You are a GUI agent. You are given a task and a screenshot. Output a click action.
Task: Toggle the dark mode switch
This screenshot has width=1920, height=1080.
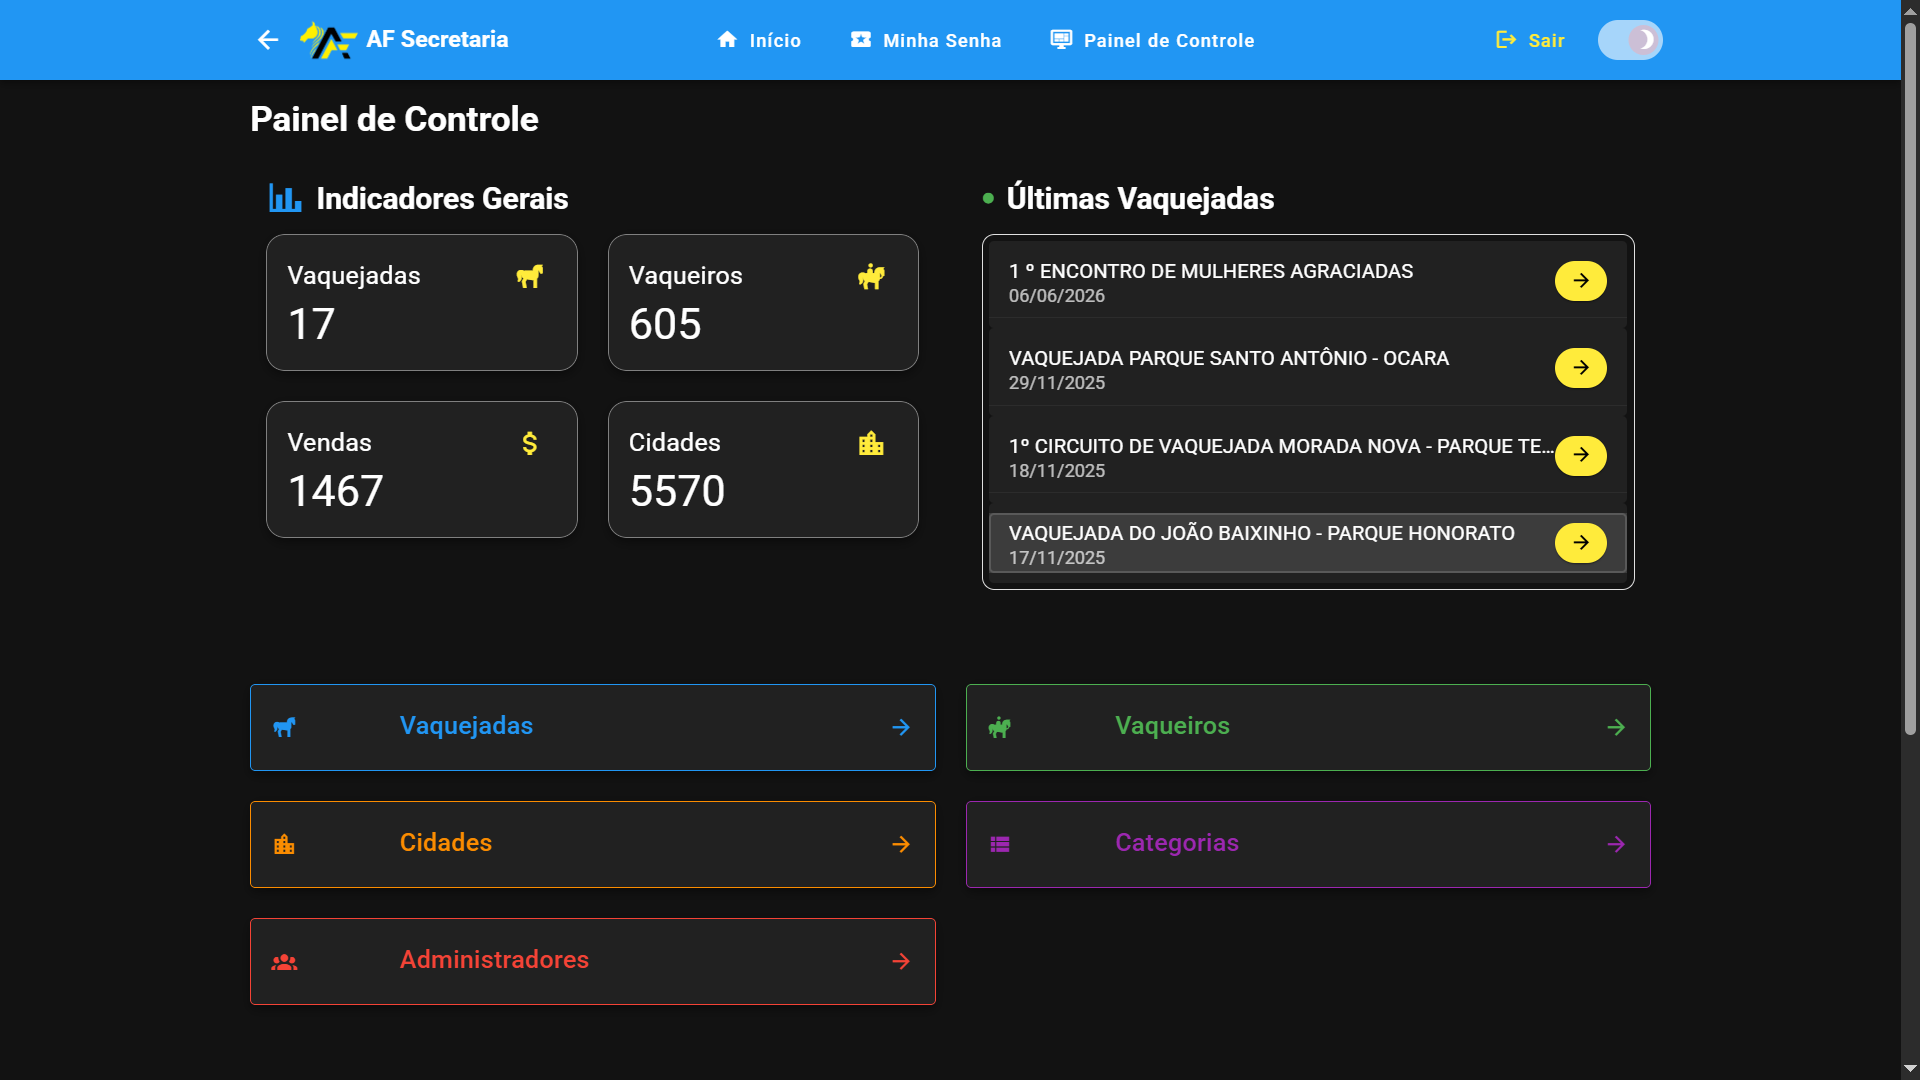1630,40
